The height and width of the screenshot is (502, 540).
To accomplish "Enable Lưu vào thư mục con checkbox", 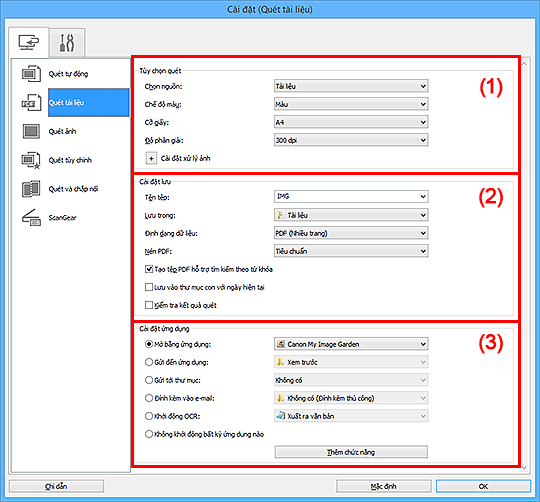I will 149,287.
